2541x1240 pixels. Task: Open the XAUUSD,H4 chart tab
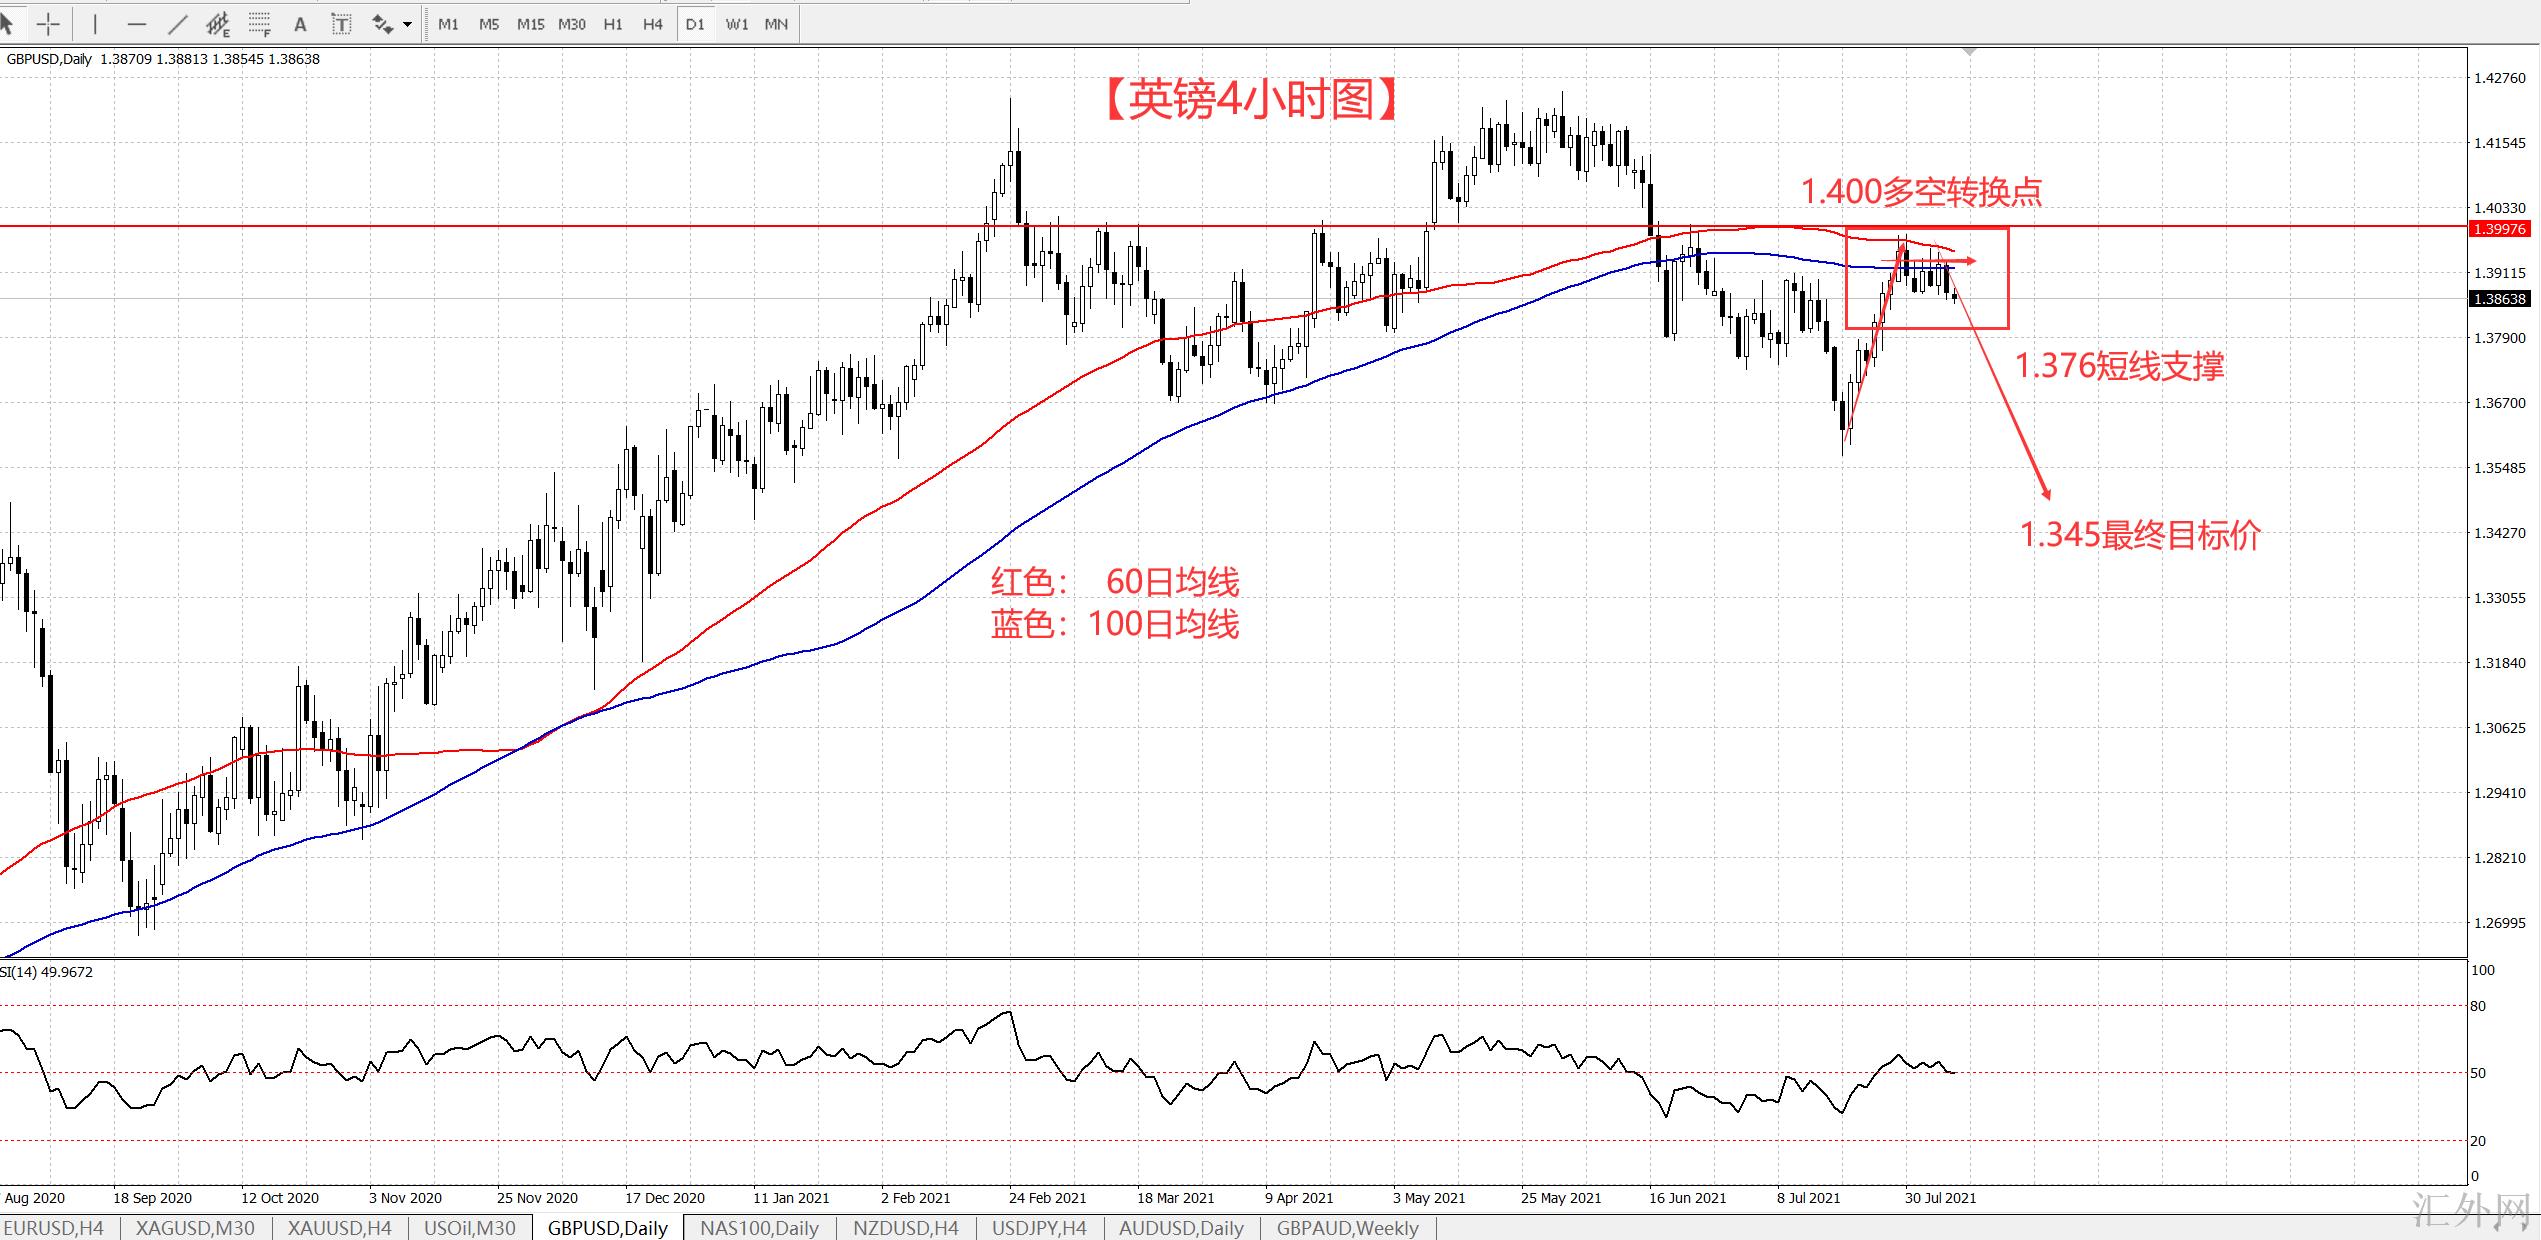coord(339,1228)
